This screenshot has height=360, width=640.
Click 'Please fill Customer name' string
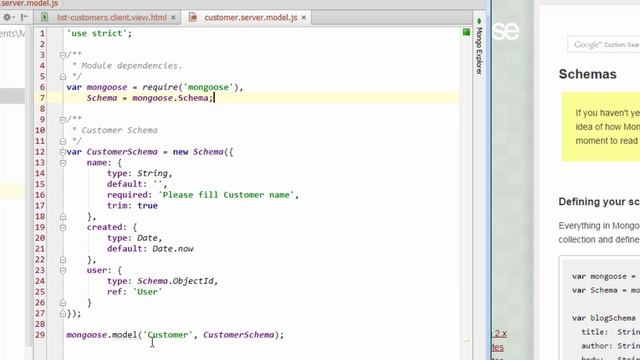point(226,195)
